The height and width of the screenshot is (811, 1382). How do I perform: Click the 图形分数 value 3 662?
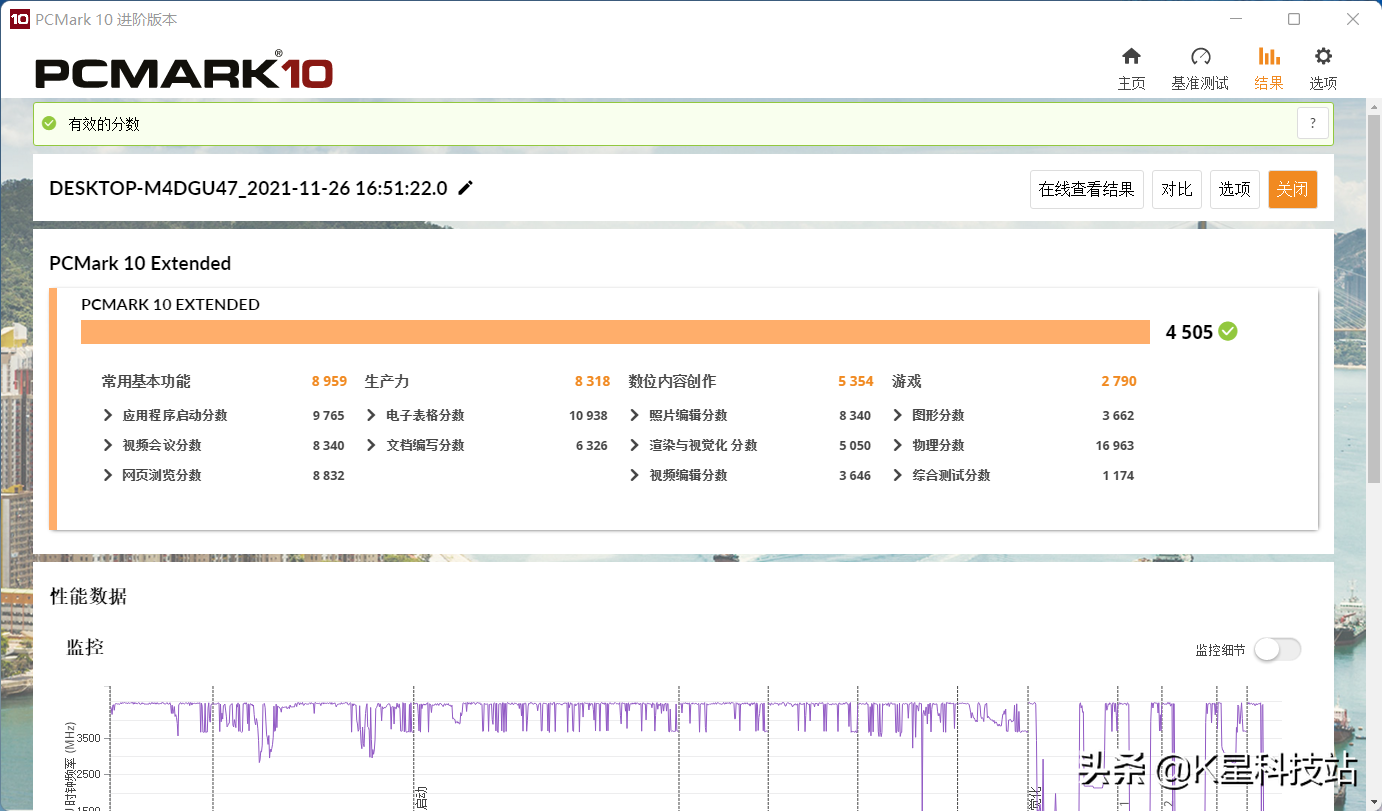(x=1118, y=415)
